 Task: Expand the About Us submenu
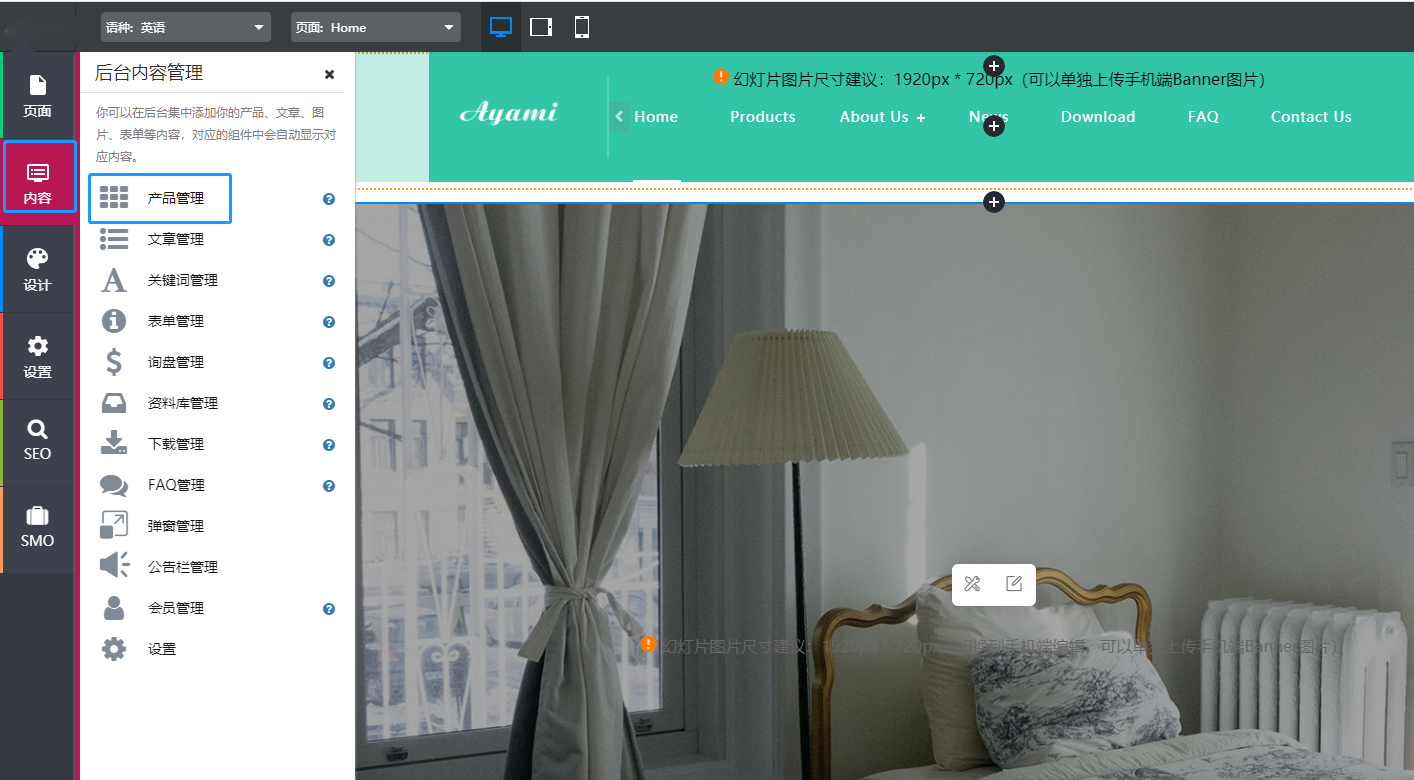point(920,118)
